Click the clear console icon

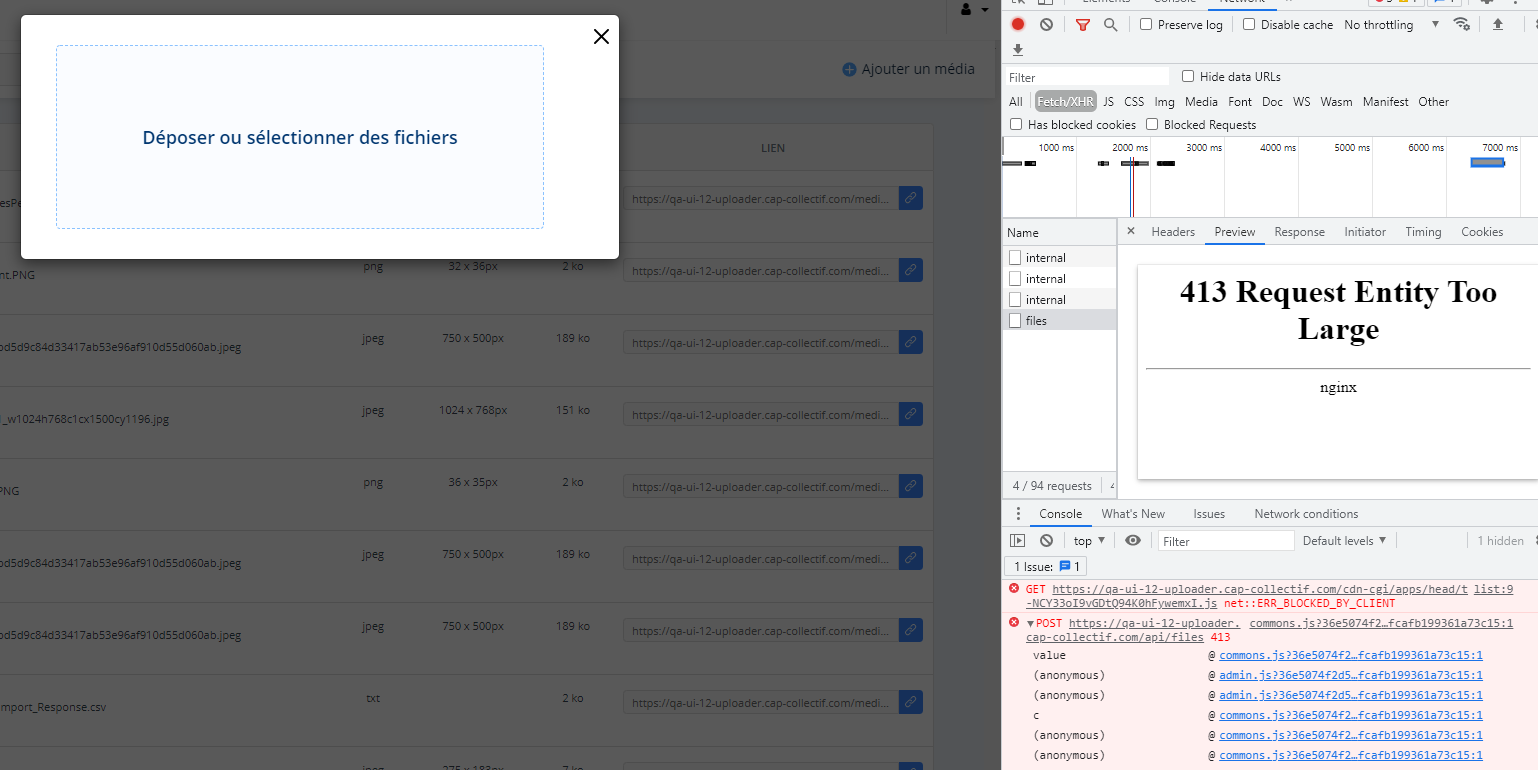tap(1046, 540)
